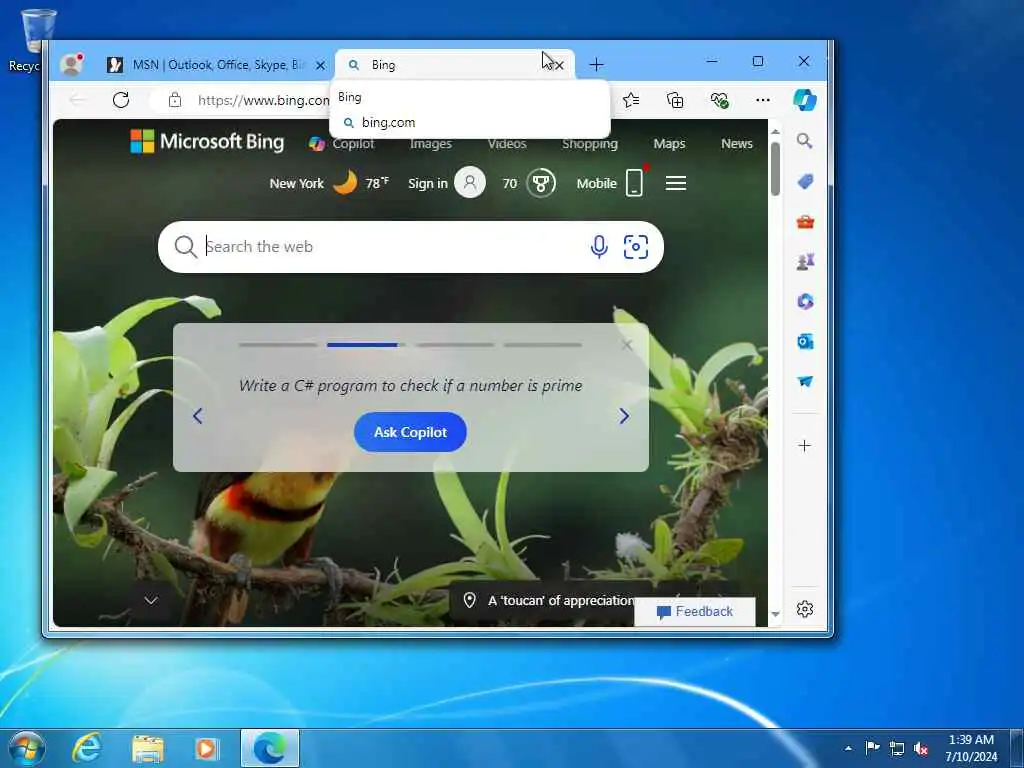Image resolution: width=1024 pixels, height=768 pixels.
Task: Go to Maps in Bing navigation
Action: click(669, 144)
